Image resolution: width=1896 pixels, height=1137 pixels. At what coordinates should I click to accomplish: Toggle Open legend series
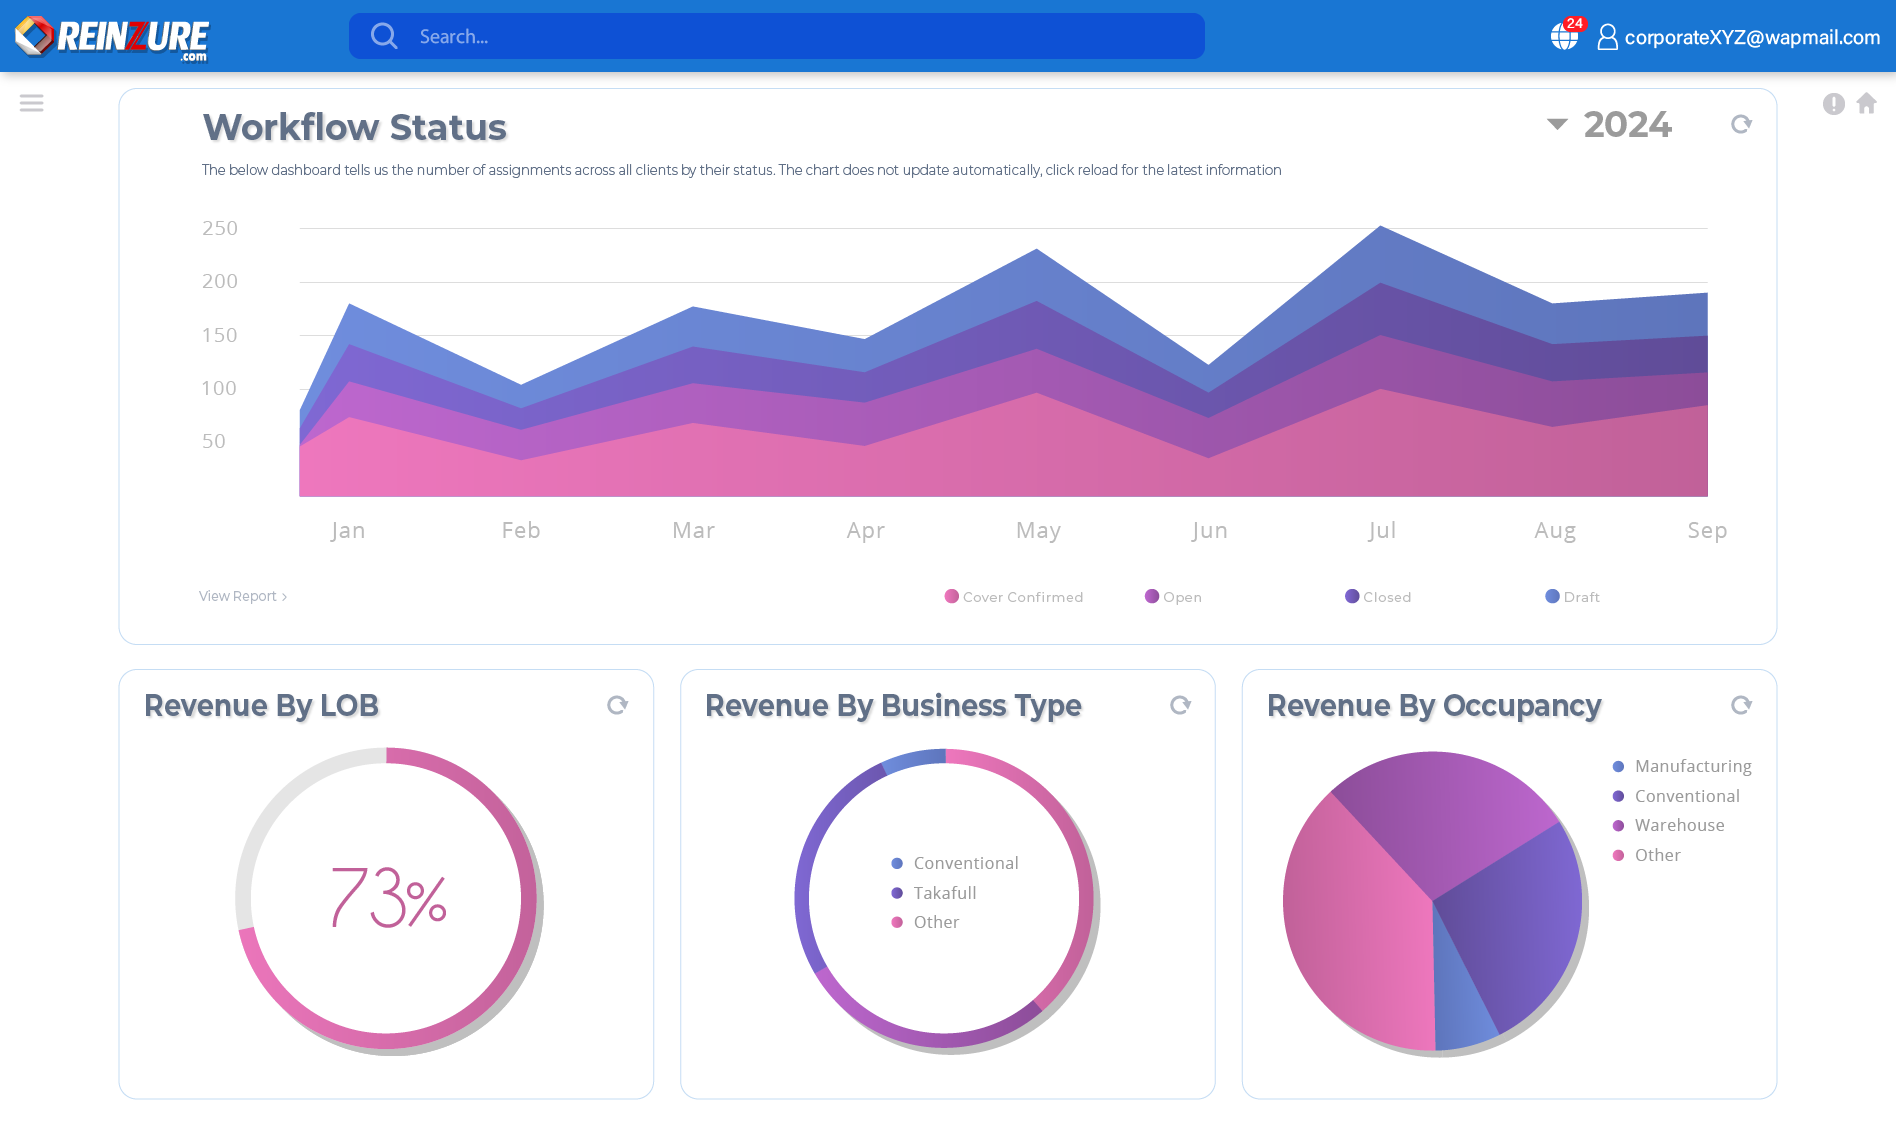point(1173,597)
